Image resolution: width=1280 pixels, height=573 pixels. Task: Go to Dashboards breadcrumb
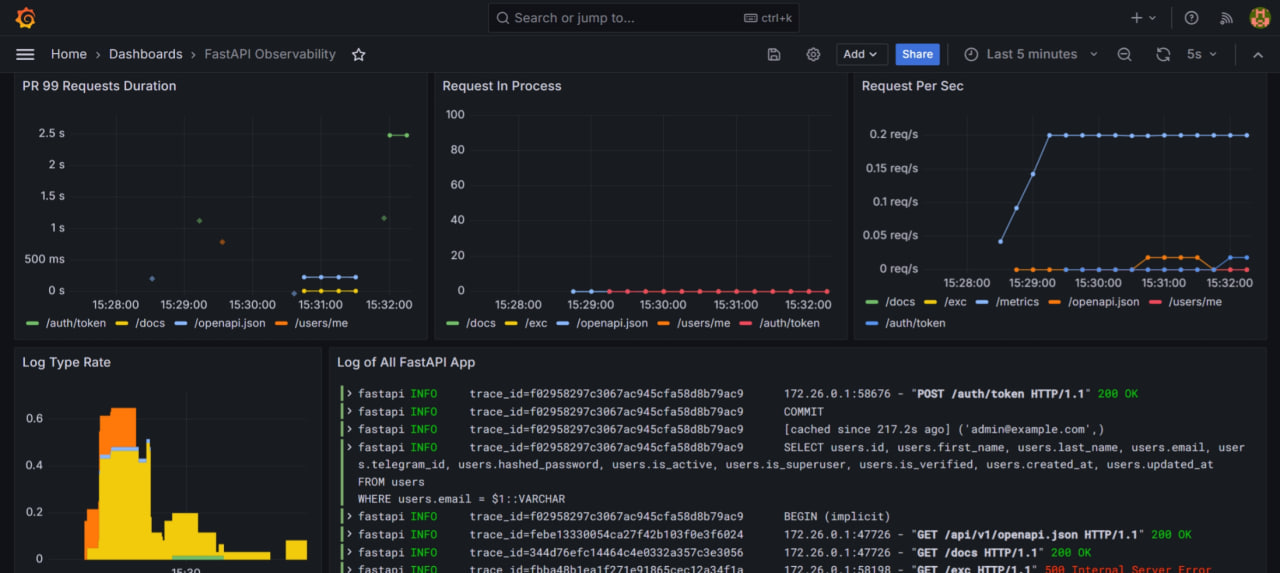tap(146, 54)
